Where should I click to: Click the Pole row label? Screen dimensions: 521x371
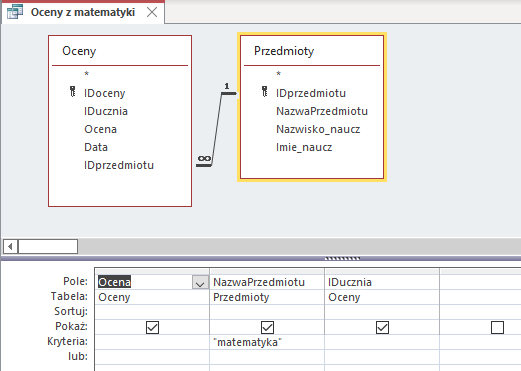click(x=75, y=281)
